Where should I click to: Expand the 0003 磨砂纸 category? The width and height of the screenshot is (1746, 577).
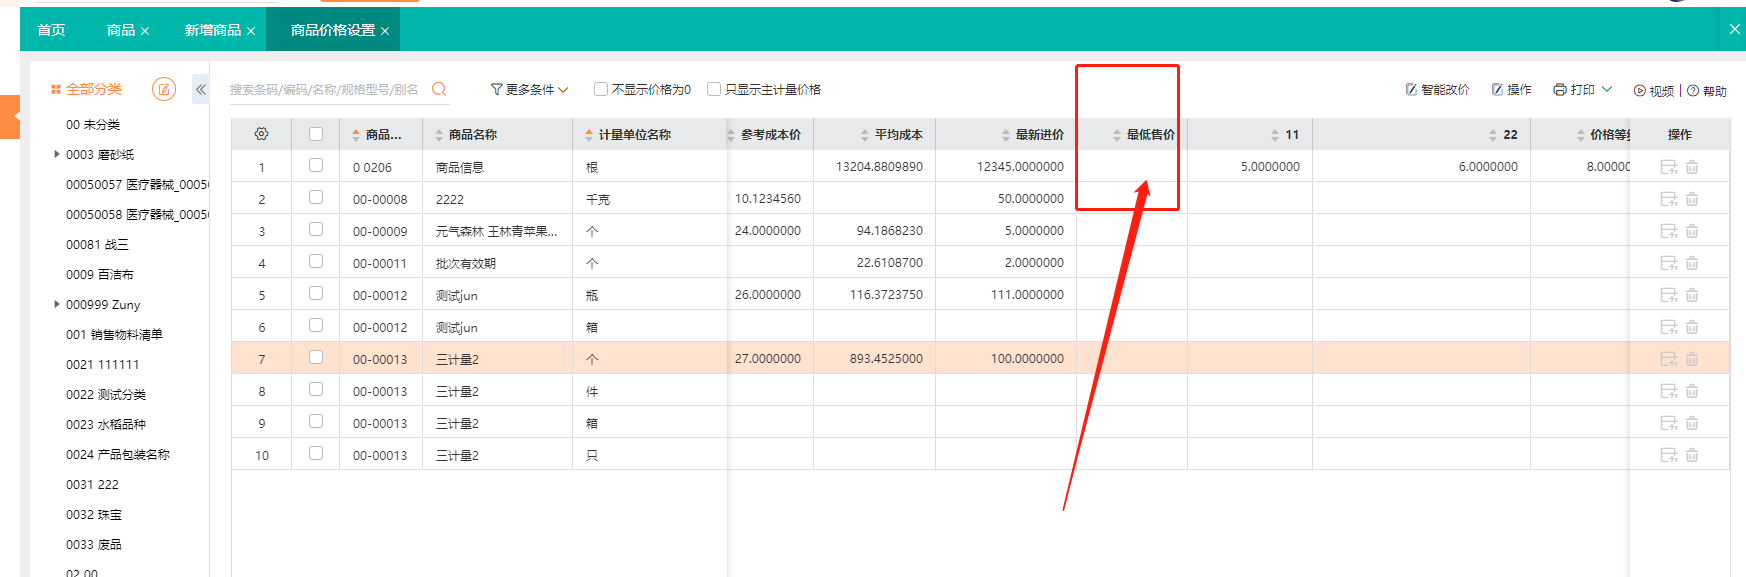[x=57, y=154]
